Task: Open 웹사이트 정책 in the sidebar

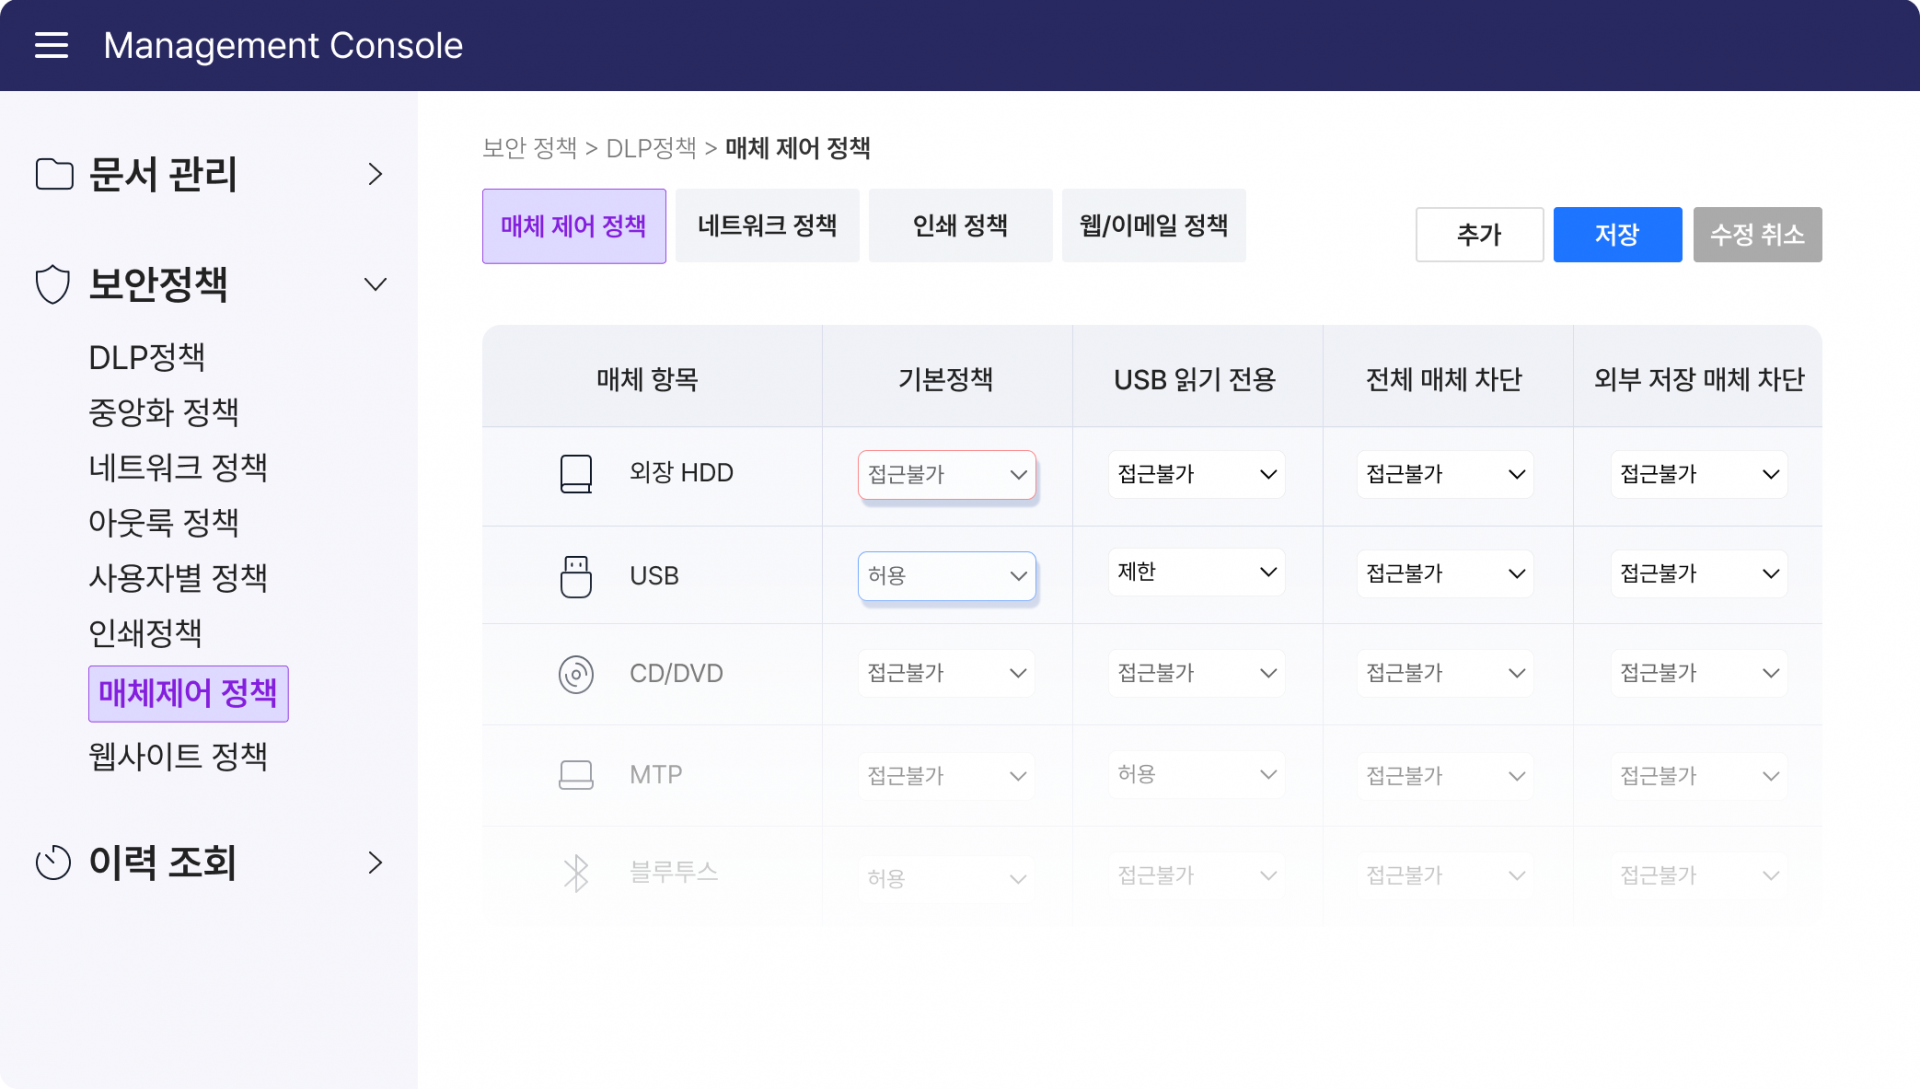Action: (178, 756)
